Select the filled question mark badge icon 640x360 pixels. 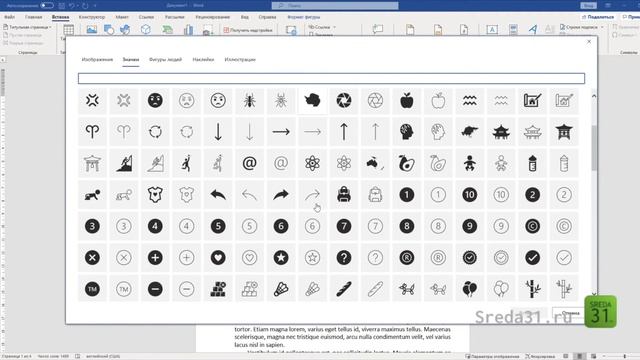(x=344, y=258)
